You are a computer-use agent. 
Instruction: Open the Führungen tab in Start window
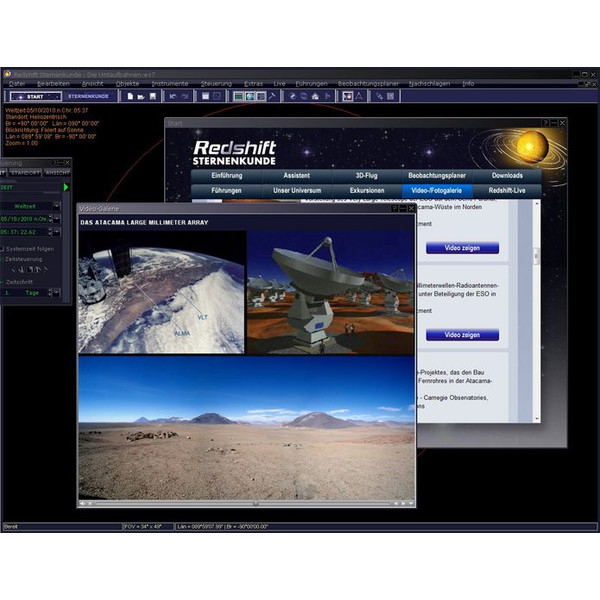[227, 191]
